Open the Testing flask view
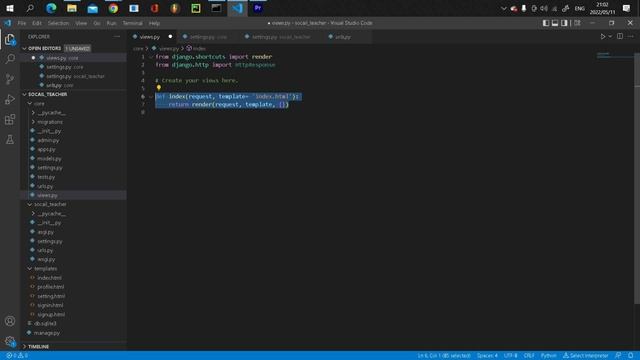Screen dimensions: 640x360 tap(10, 140)
